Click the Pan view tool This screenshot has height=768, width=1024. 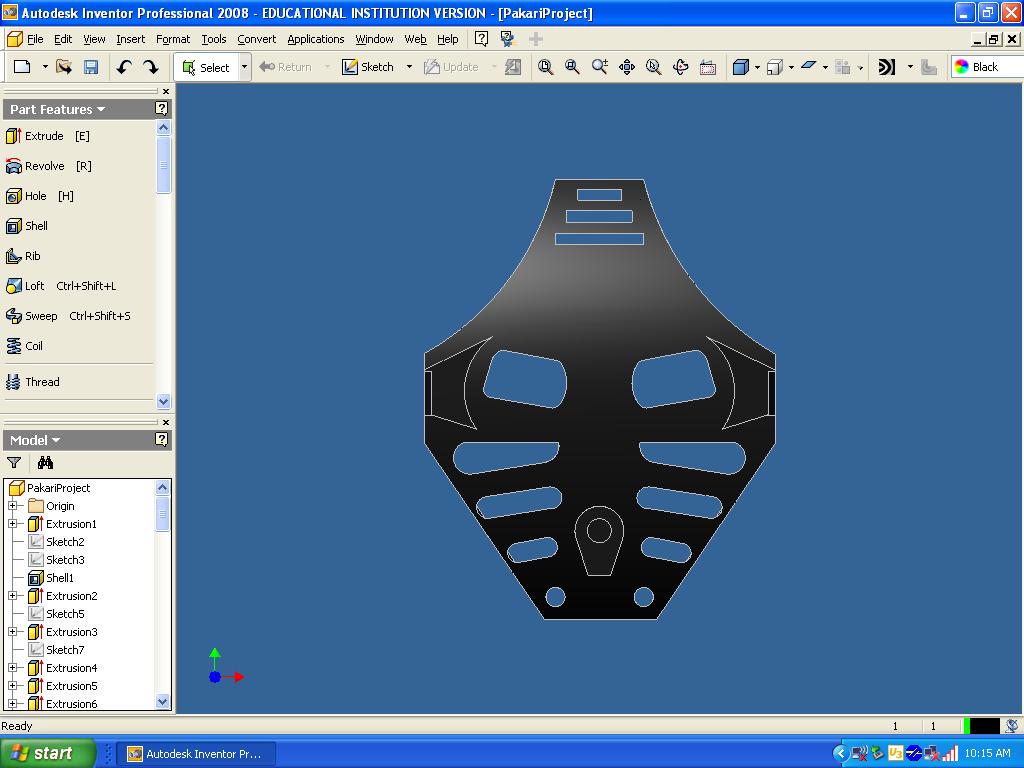pyautogui.click(x=627, y=67)
